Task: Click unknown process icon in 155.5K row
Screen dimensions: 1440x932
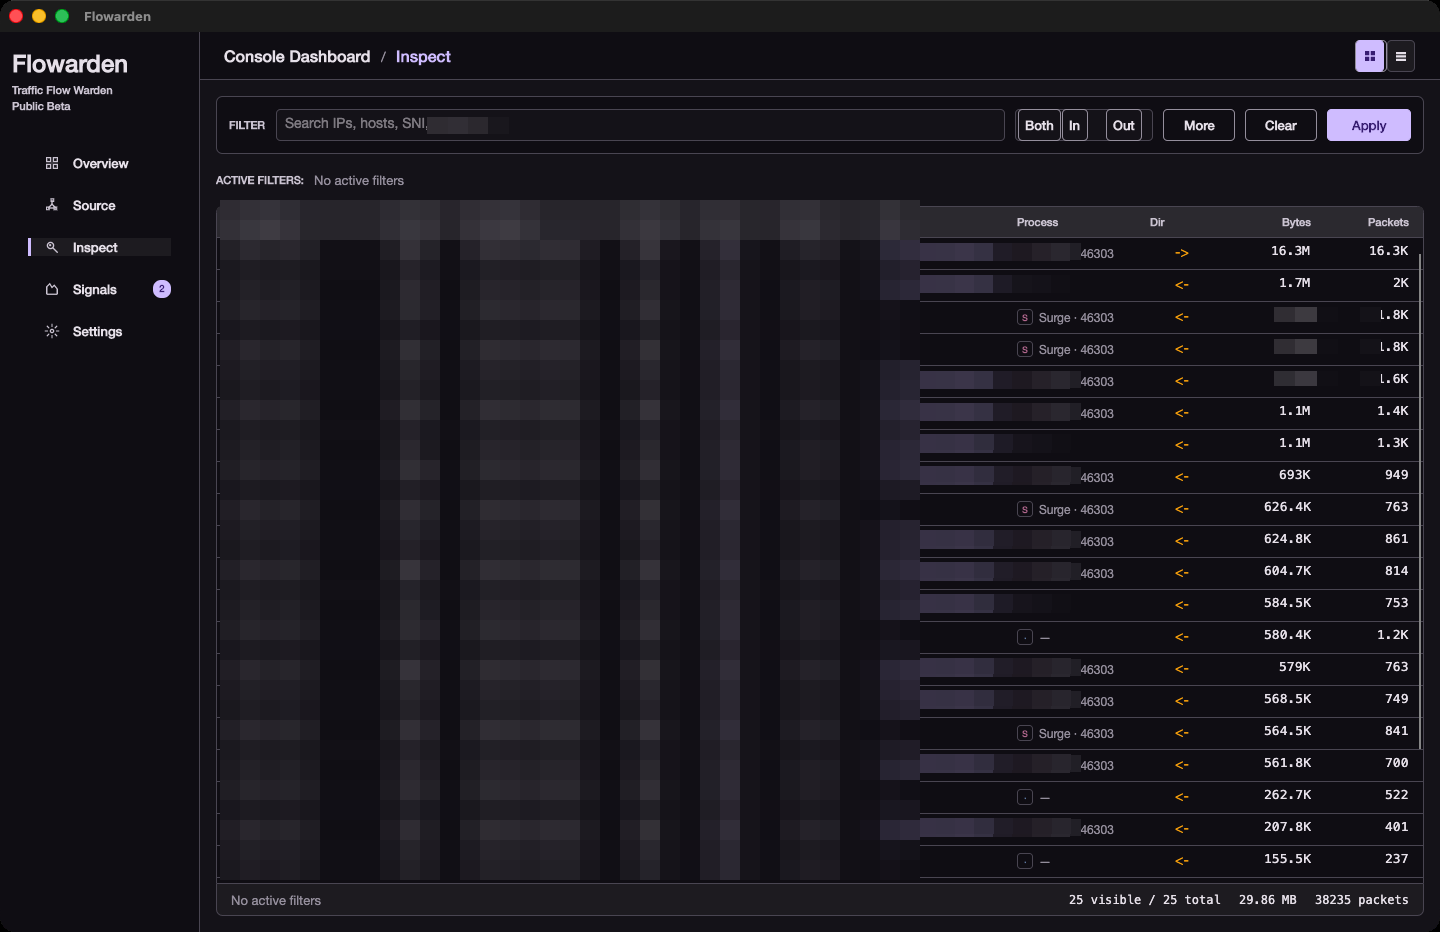Action: [1025, 861]
